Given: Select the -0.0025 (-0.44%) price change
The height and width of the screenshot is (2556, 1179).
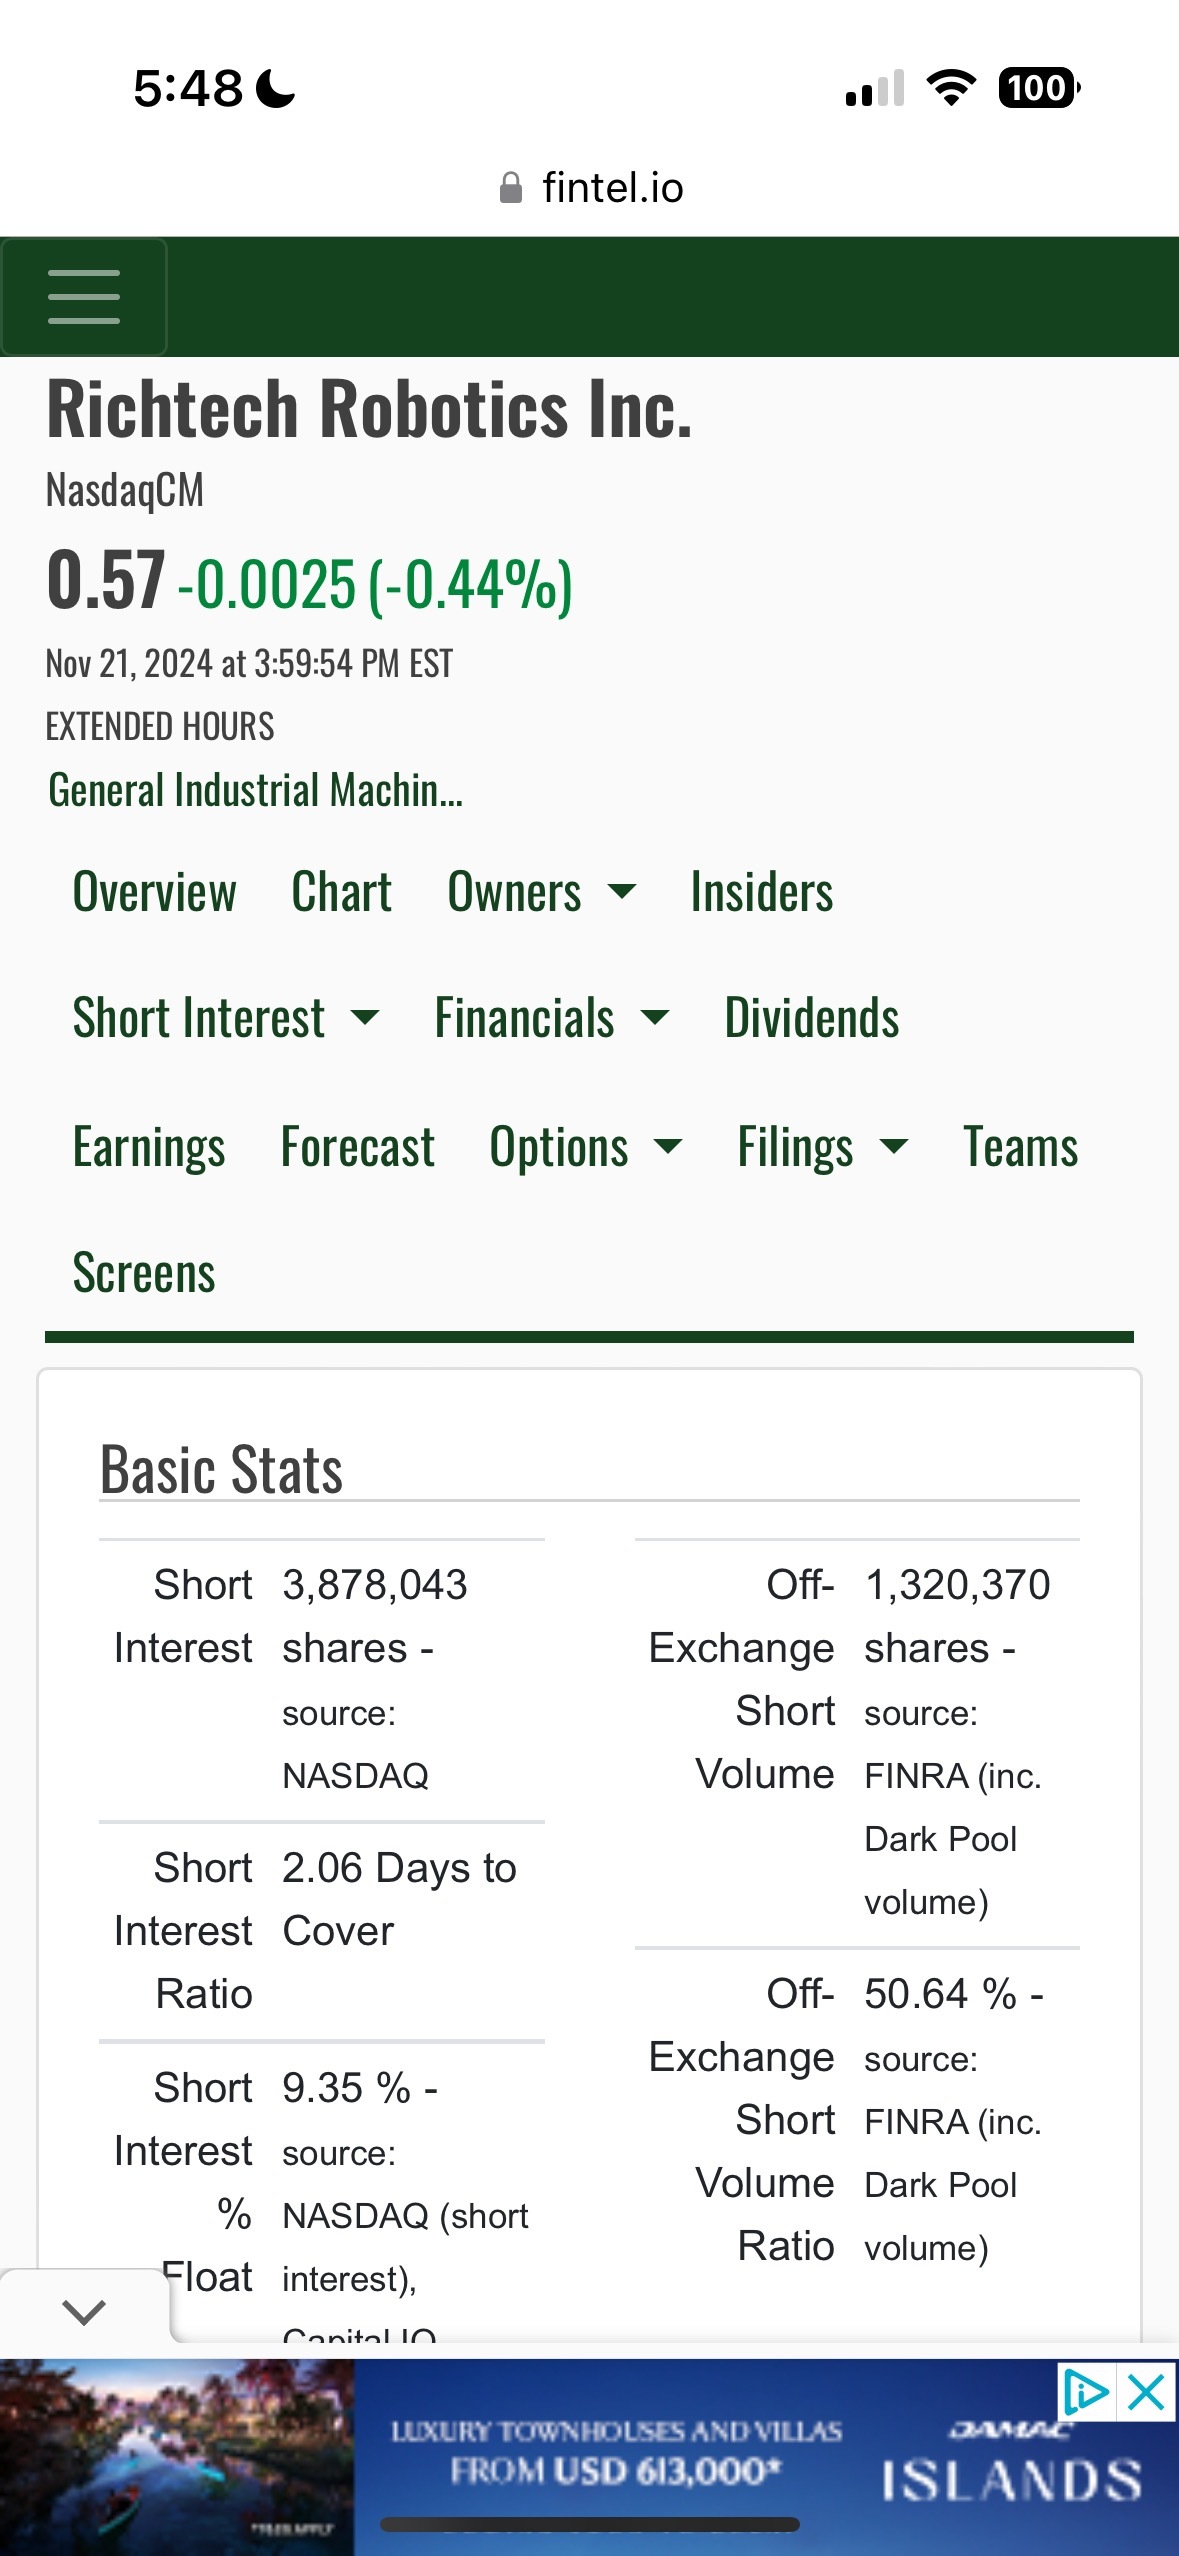Looking at the screenshot, I should (375, 585).
